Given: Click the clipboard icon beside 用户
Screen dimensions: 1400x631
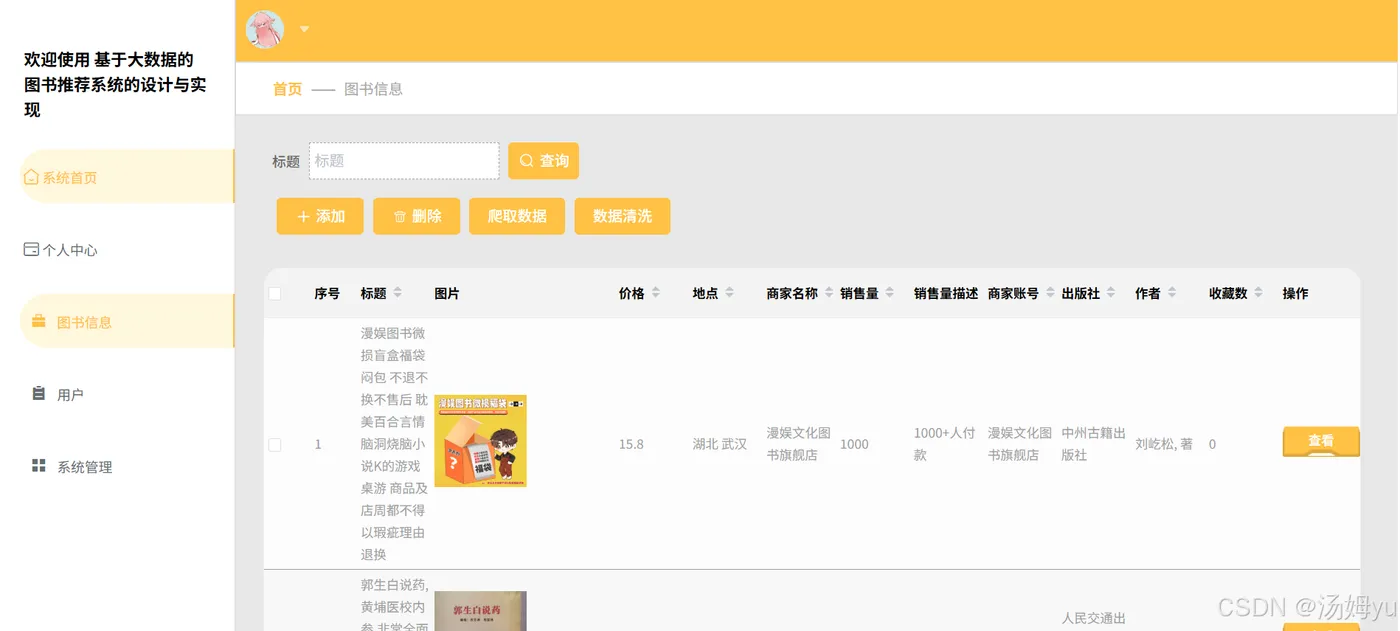Looking at the screenshot, I should click(x=39, y=393).
